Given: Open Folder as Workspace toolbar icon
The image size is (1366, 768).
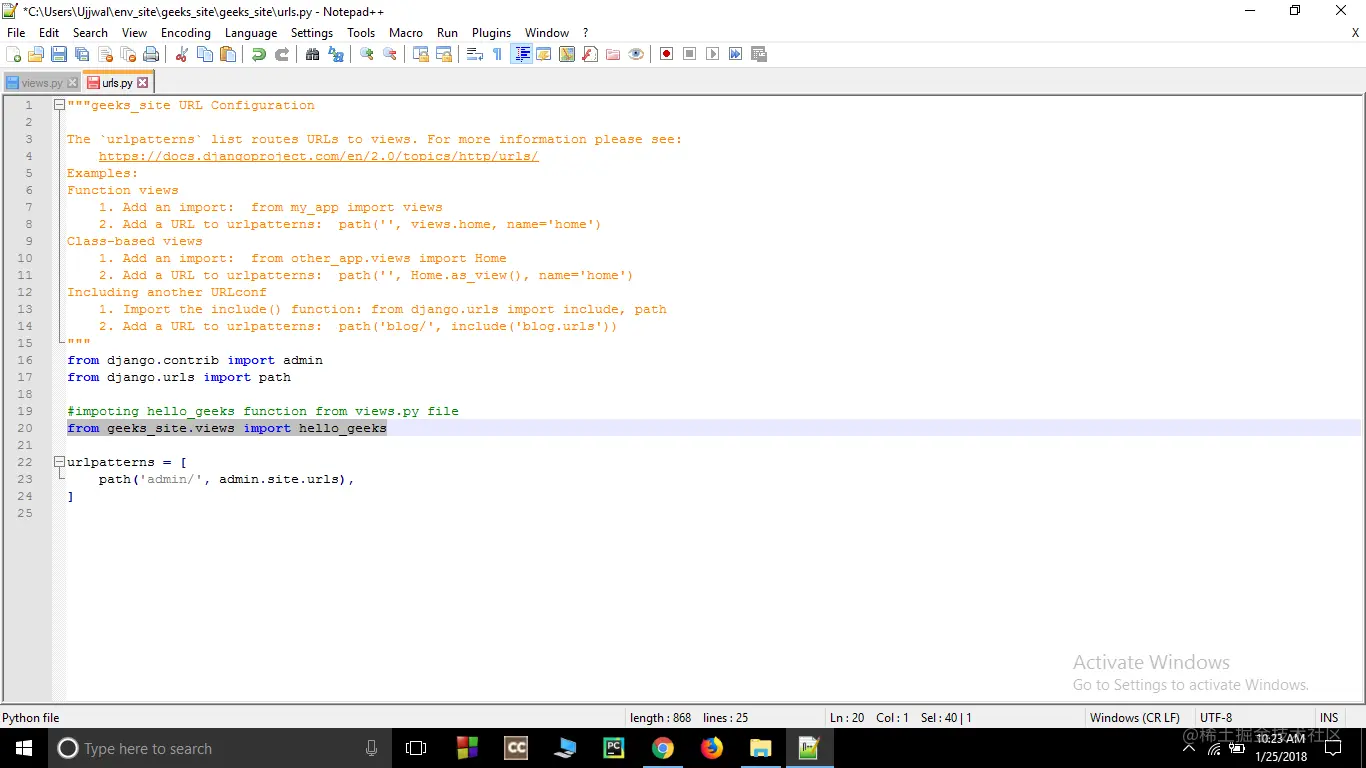Looking at the screenshot, I should pyautogui.click(x=613, y=54).
